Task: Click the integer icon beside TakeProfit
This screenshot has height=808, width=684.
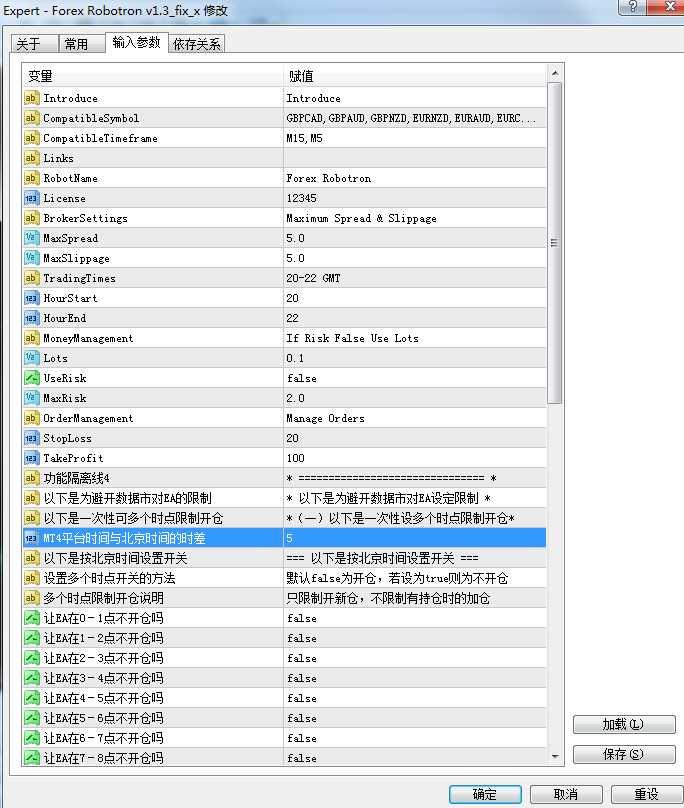Action: [31, 458]
